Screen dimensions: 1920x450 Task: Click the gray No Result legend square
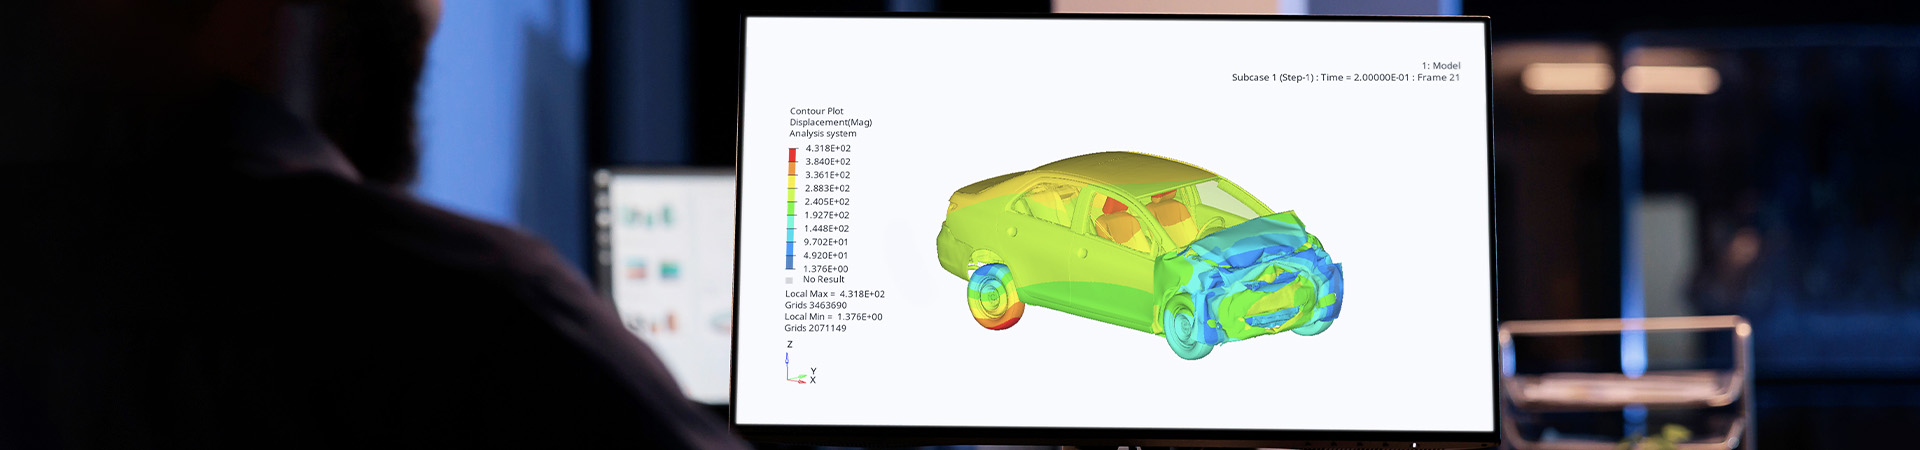[789, 280]
